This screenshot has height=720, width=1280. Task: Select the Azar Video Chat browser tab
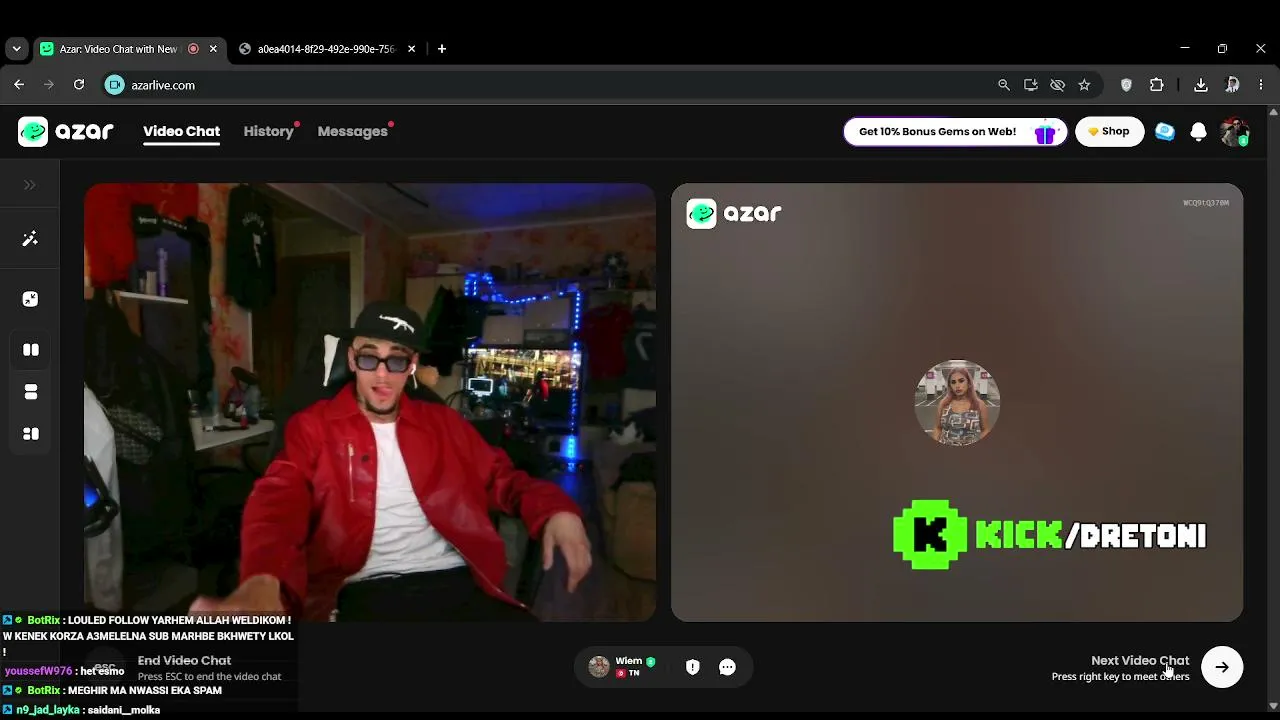point(118,49)
